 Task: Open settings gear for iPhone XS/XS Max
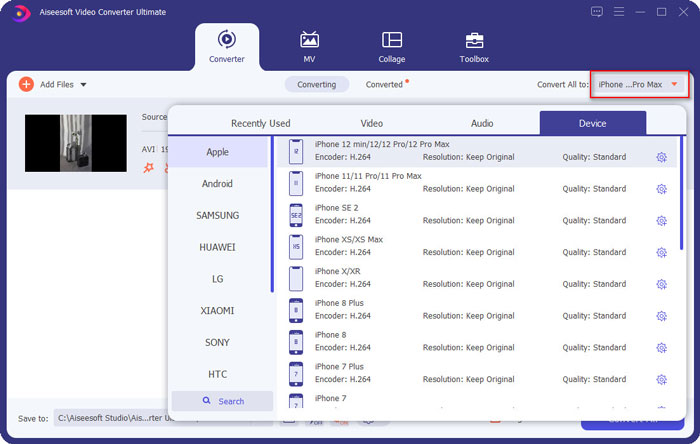662,252
